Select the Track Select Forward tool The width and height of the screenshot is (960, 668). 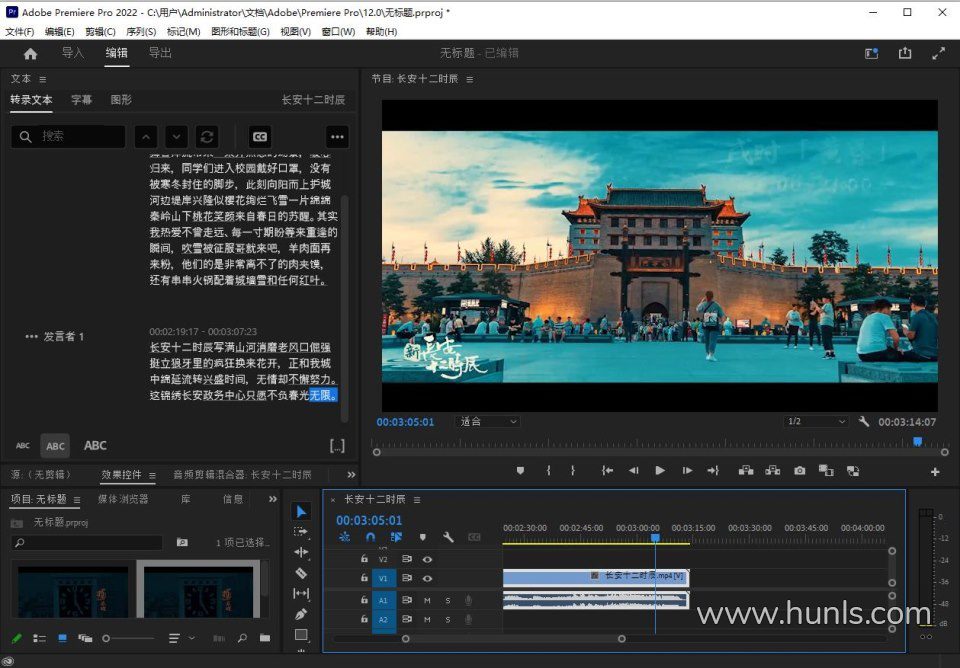tap(301, 532)
